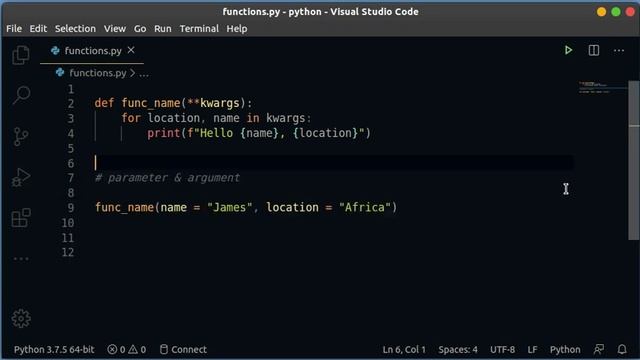The image size is (640, 360).
Task: Show additional activity bar views ellipsis
Action: click(x=21, y=259)
